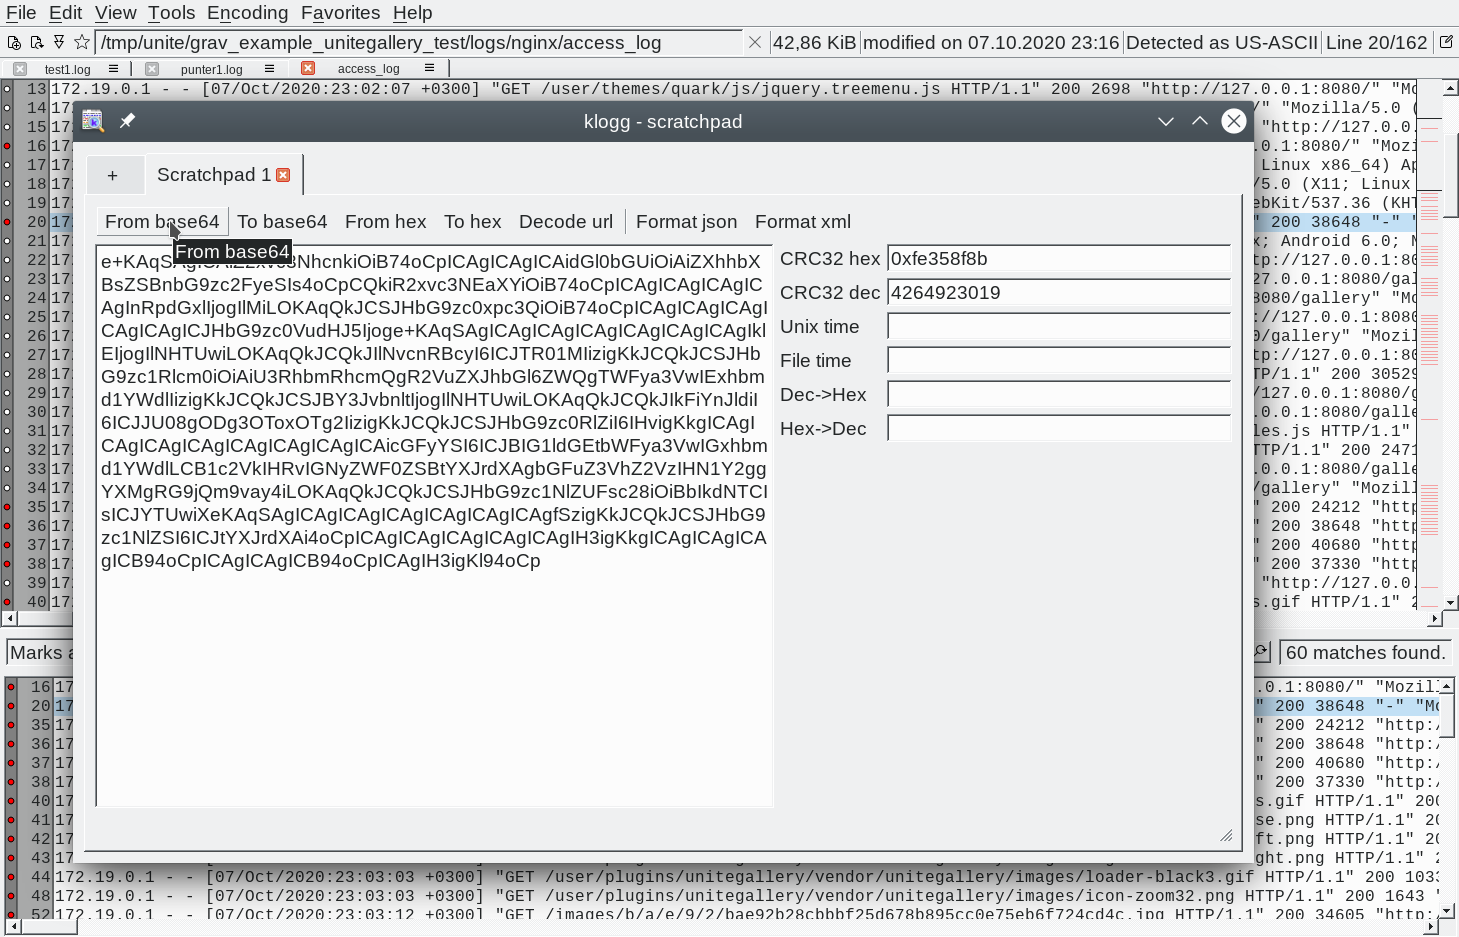Click the pin icon in the scratchpad title bar
The image size is (1459, 937).
[x=127, y=121]
